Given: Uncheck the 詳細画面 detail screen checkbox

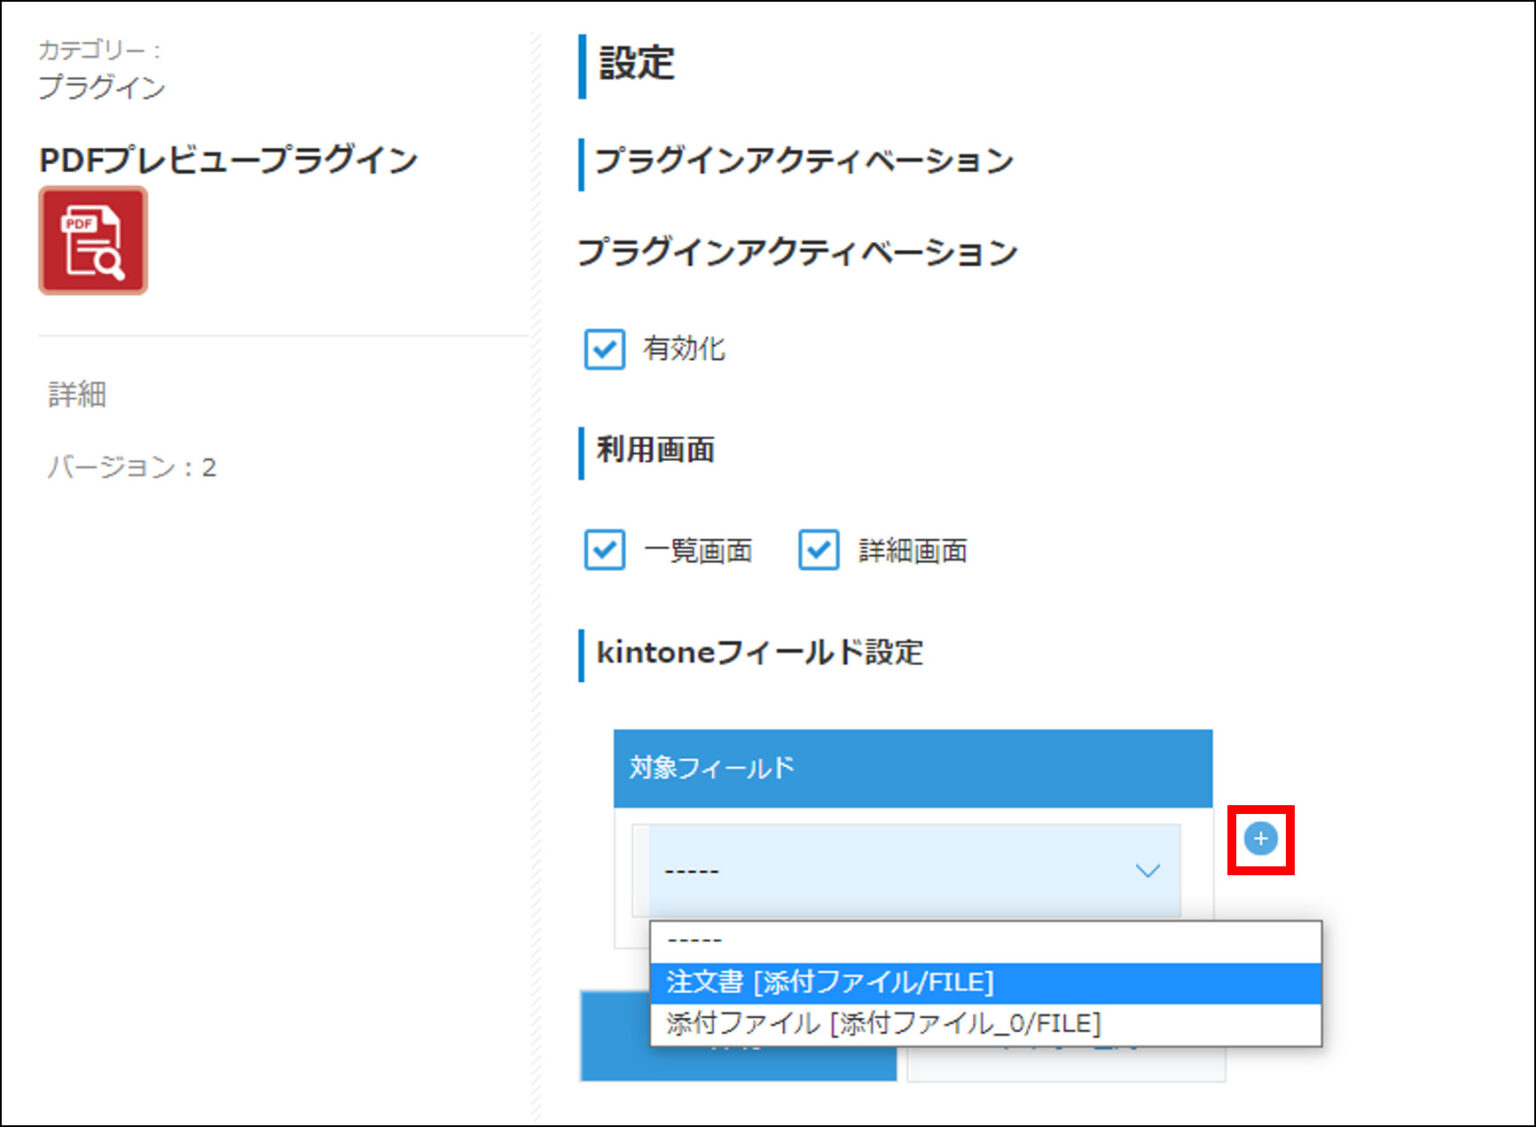Looking at the screenshot, I should click(x=818, y=550).
